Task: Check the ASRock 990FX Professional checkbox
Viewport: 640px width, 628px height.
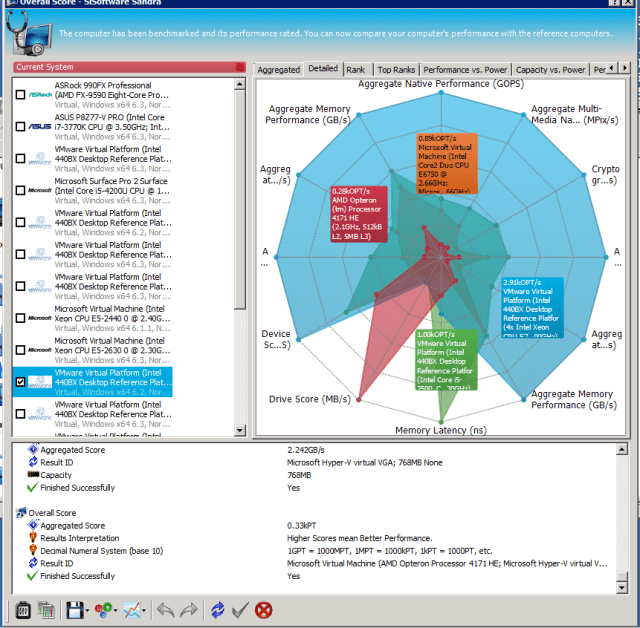Action: (20, 95)
